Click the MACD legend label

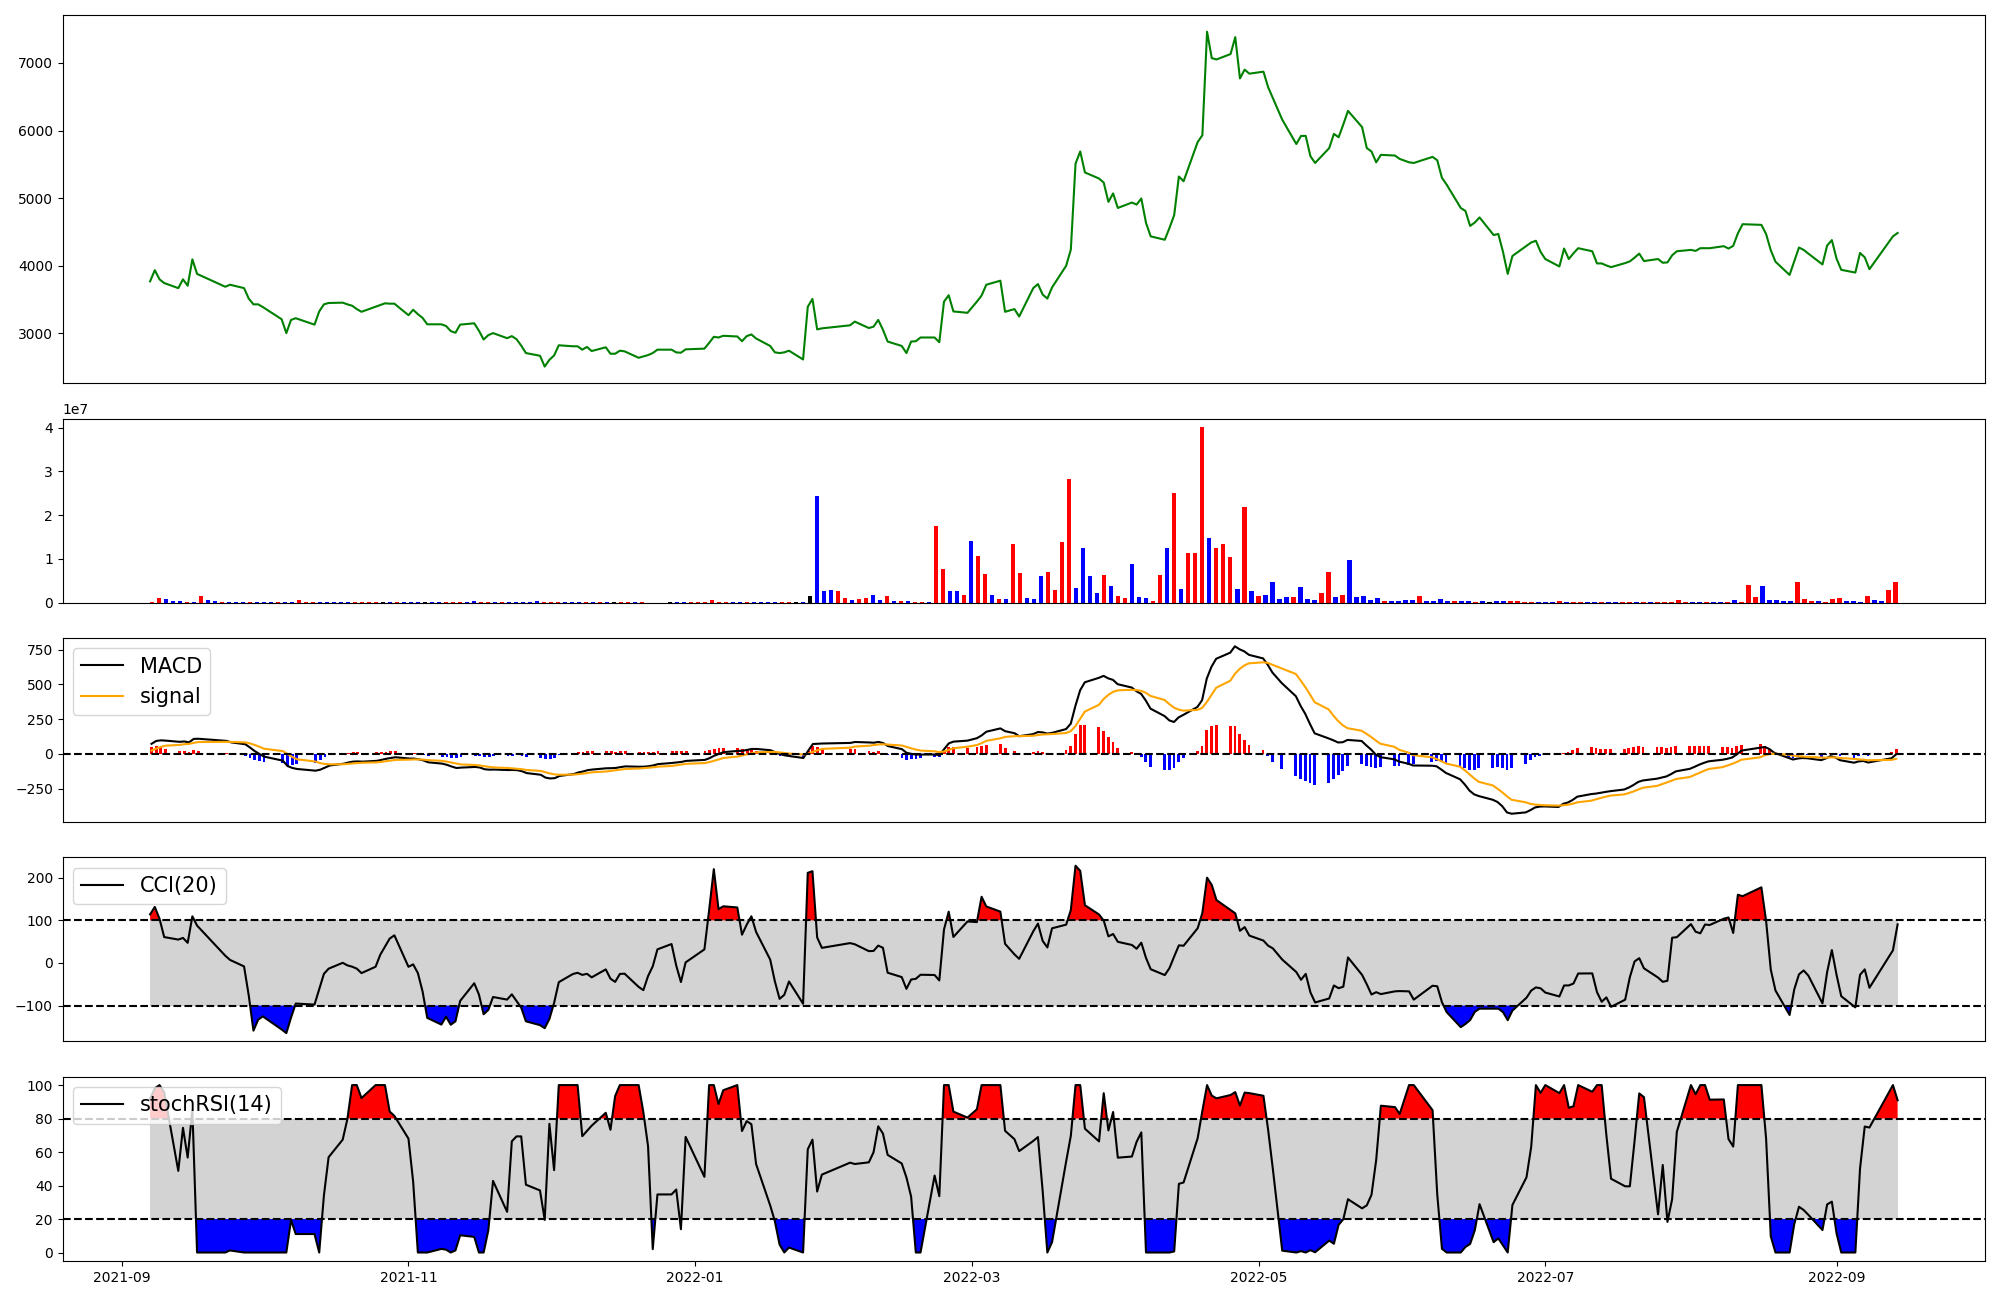(x=170, y=666)
